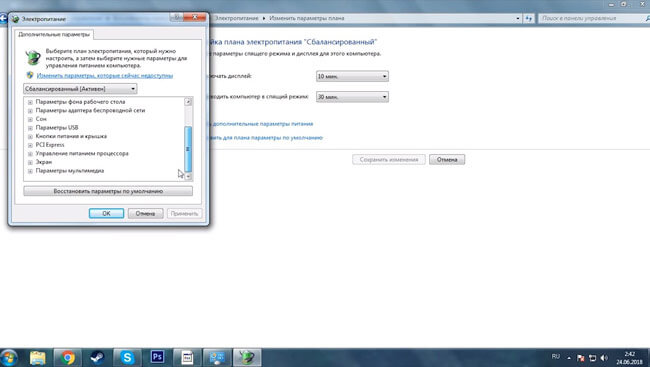Click the Применить button

coord(184,213)
